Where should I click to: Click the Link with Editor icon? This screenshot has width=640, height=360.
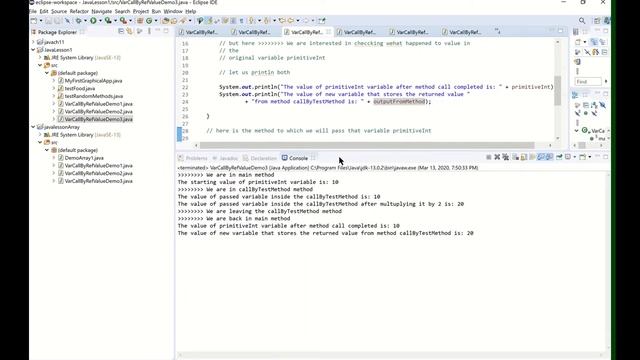pos(130,31)
